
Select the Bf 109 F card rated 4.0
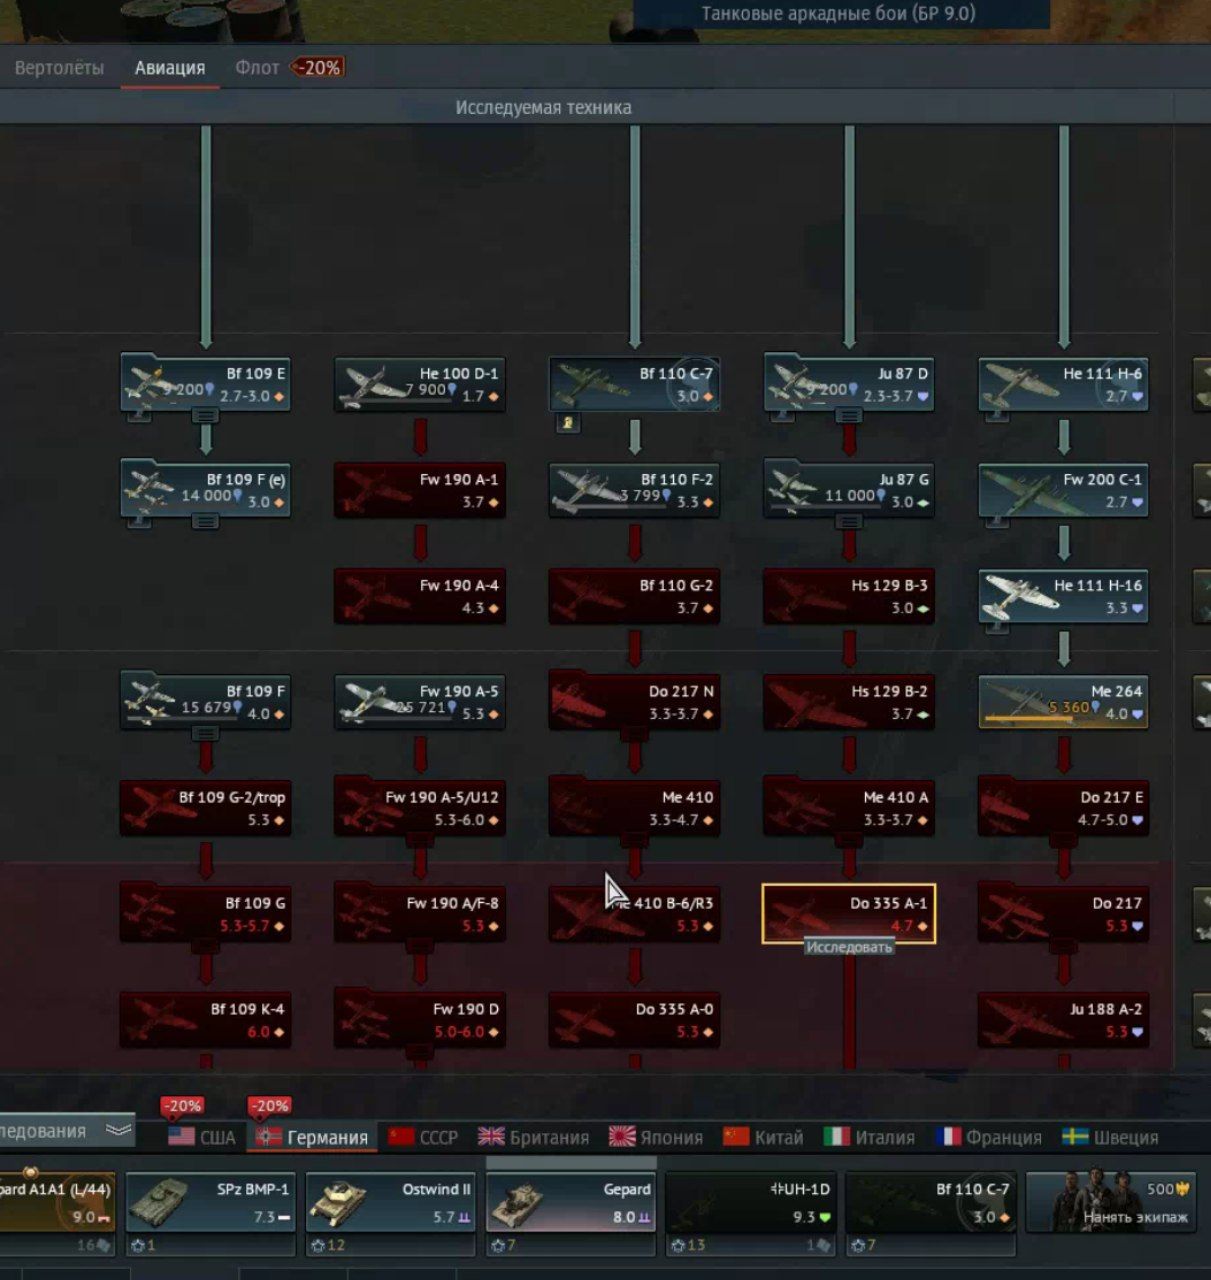click(x=205, y=703)
